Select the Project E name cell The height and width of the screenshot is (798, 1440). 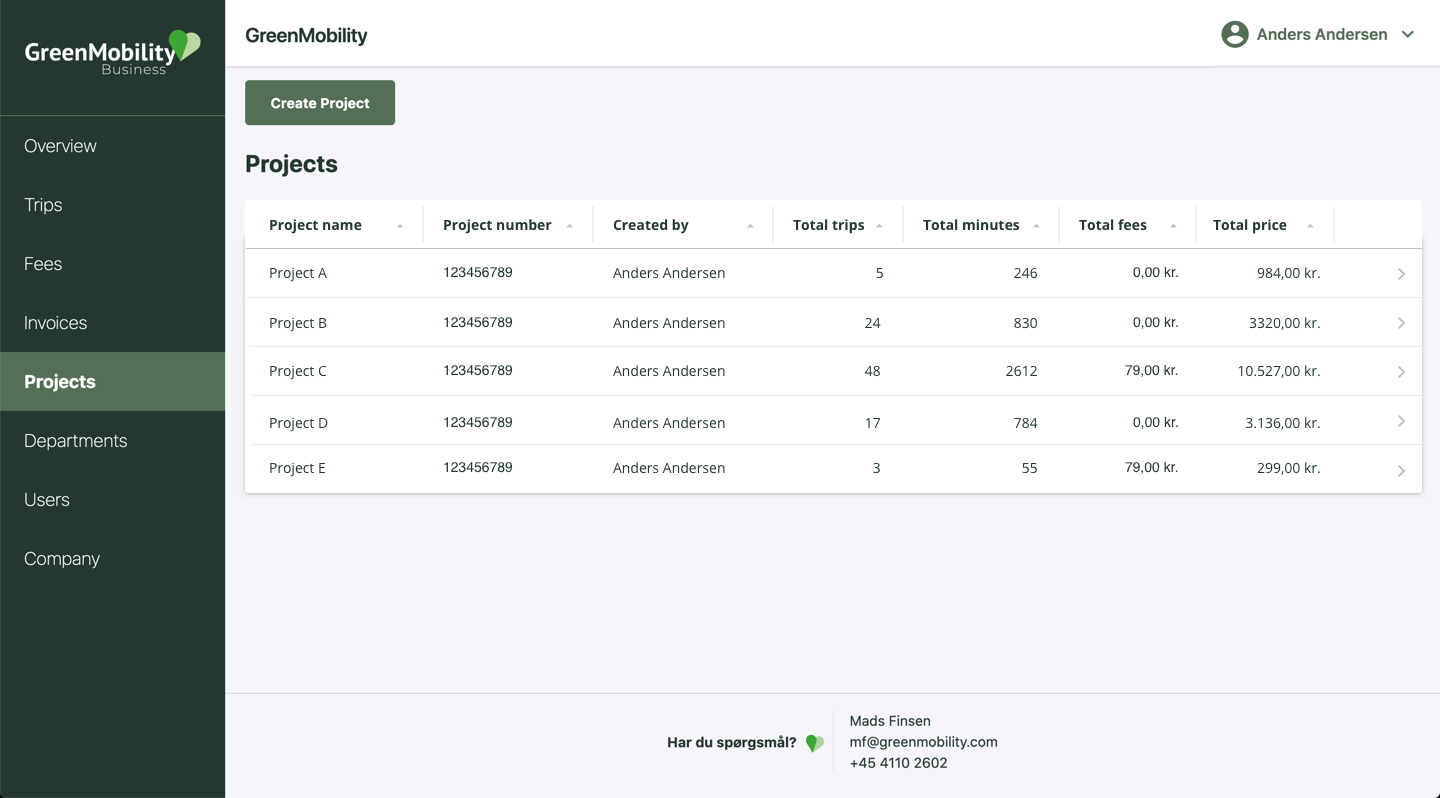tap(297, 468)
